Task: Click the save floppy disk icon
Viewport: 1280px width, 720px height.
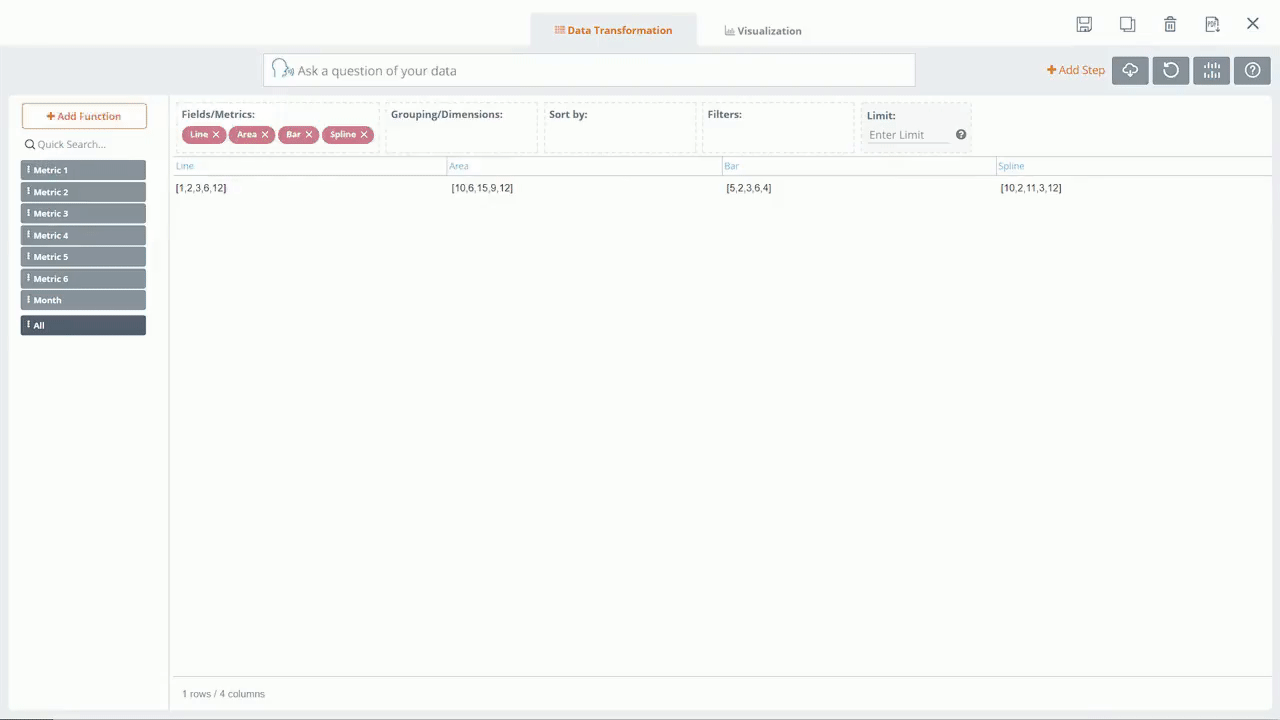Action: click(1084, 25)
